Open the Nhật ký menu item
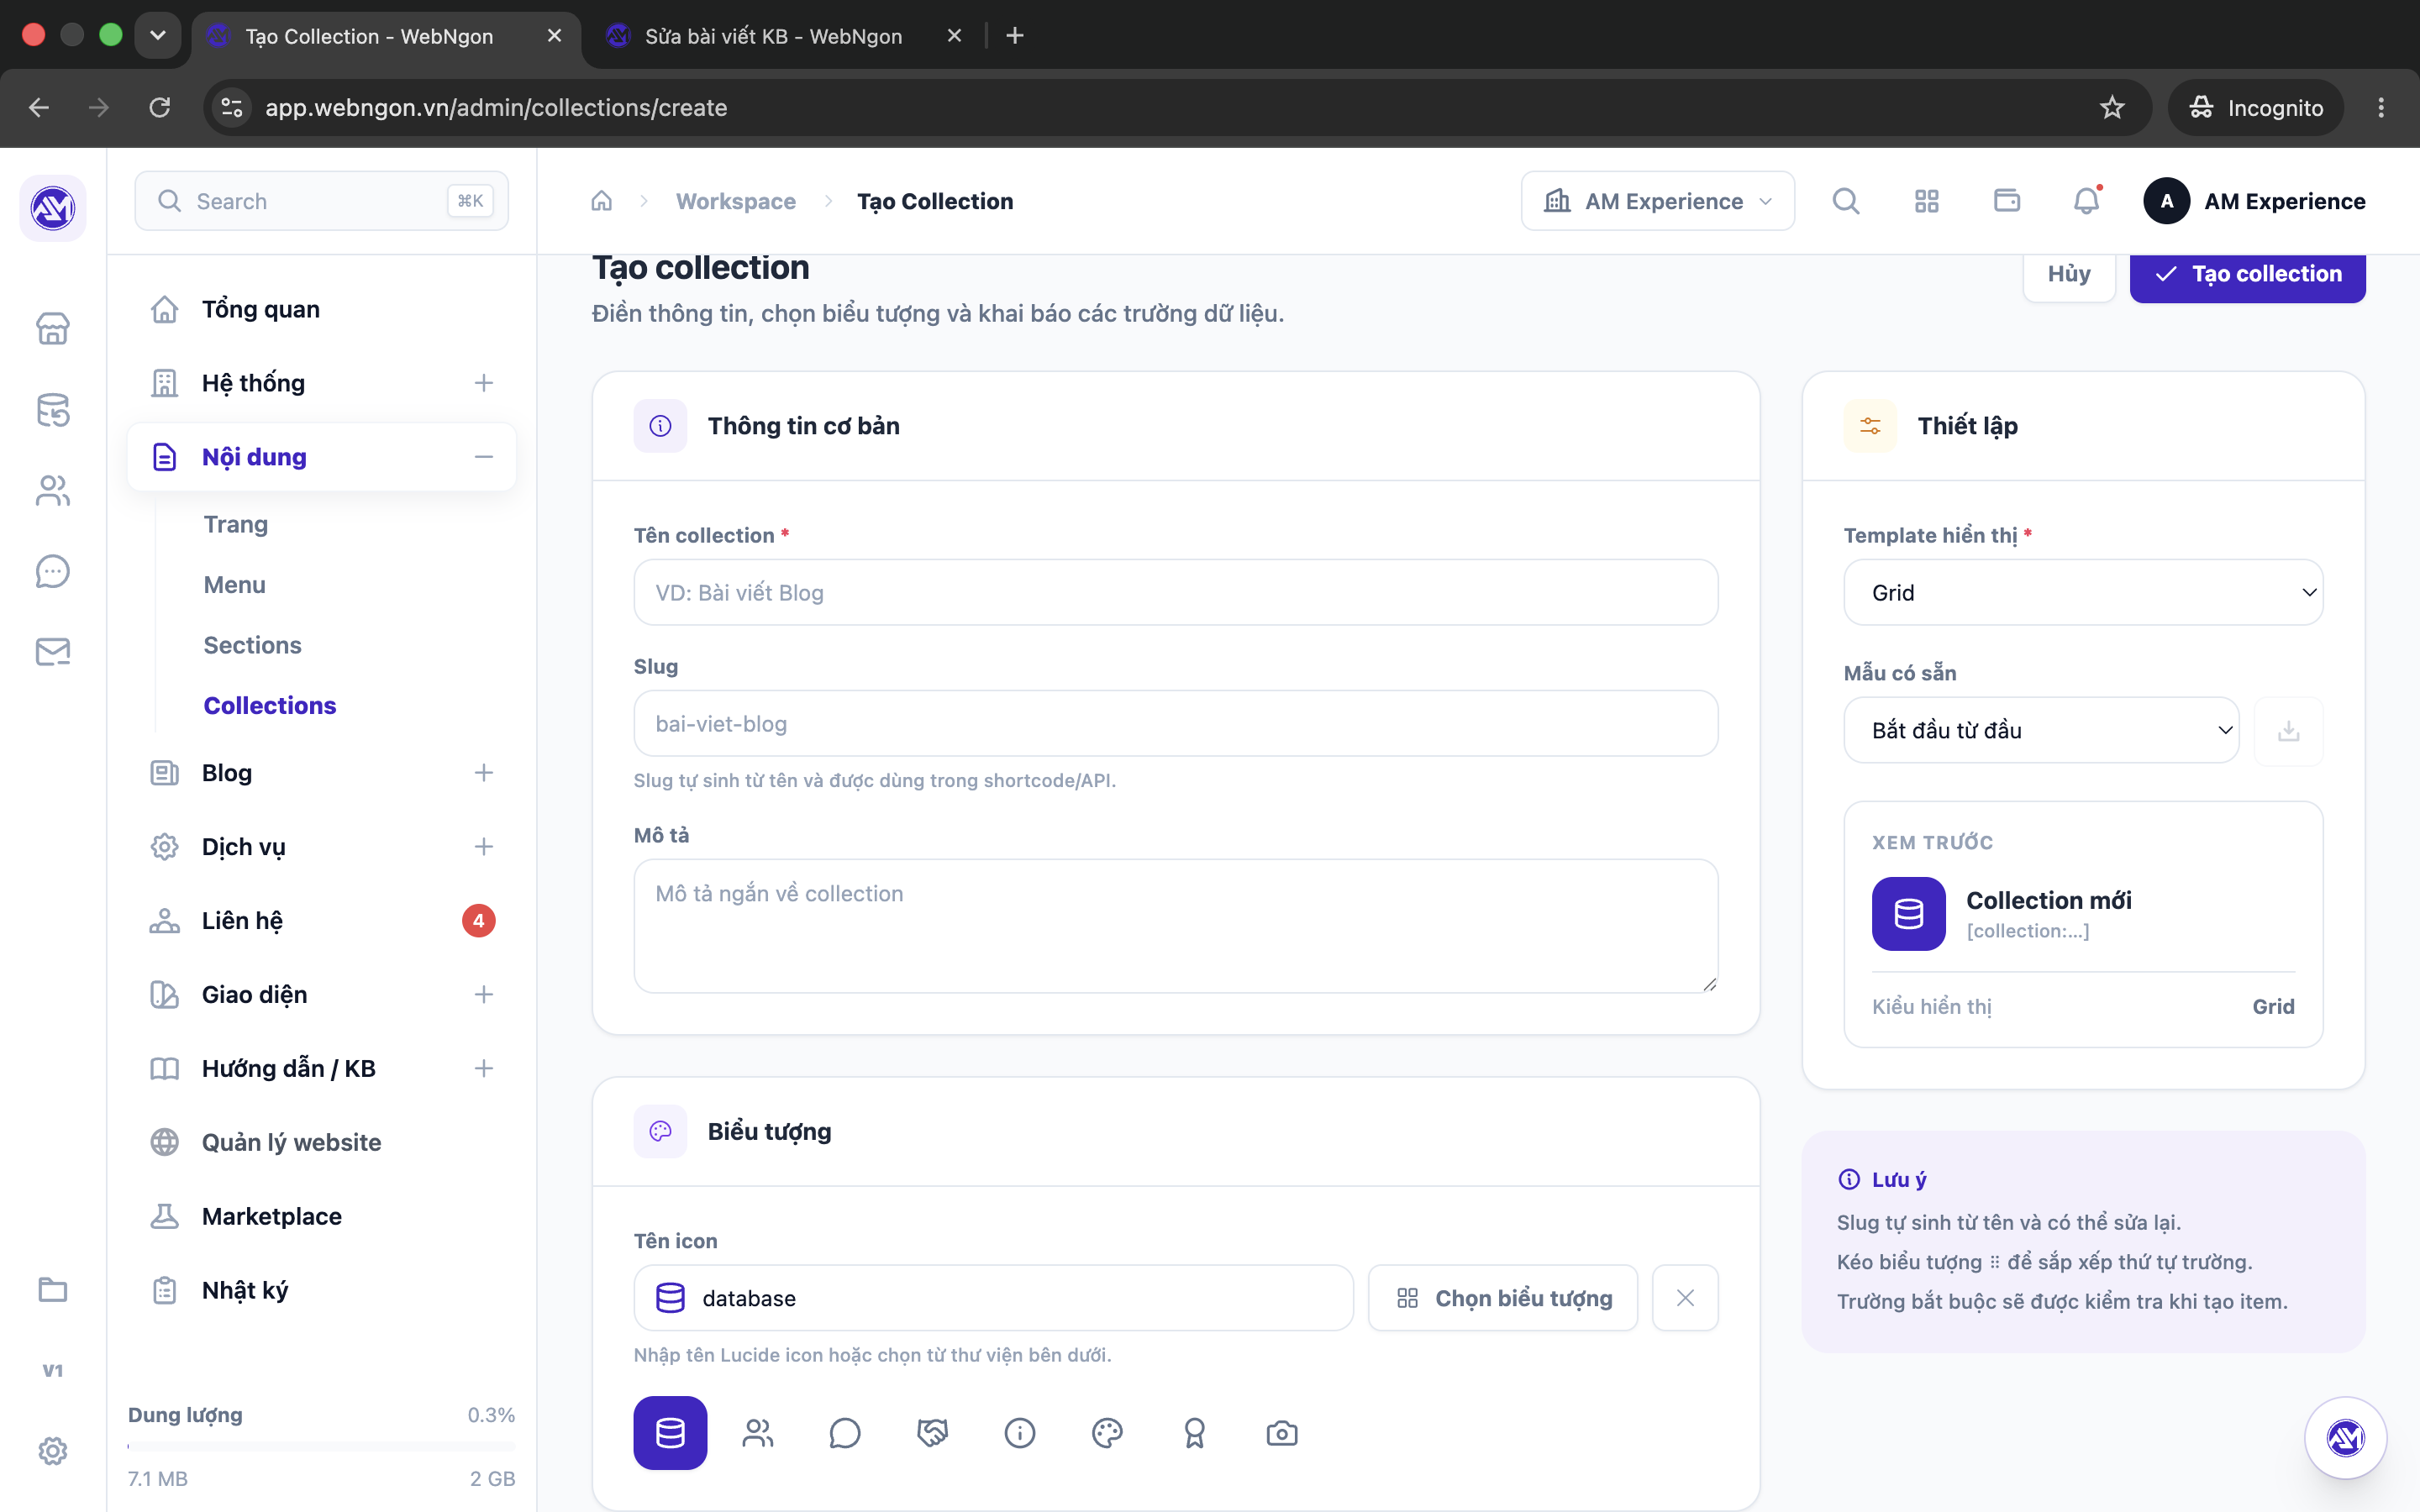This screenshot has height=1512, width=2420. [321, 1291]
